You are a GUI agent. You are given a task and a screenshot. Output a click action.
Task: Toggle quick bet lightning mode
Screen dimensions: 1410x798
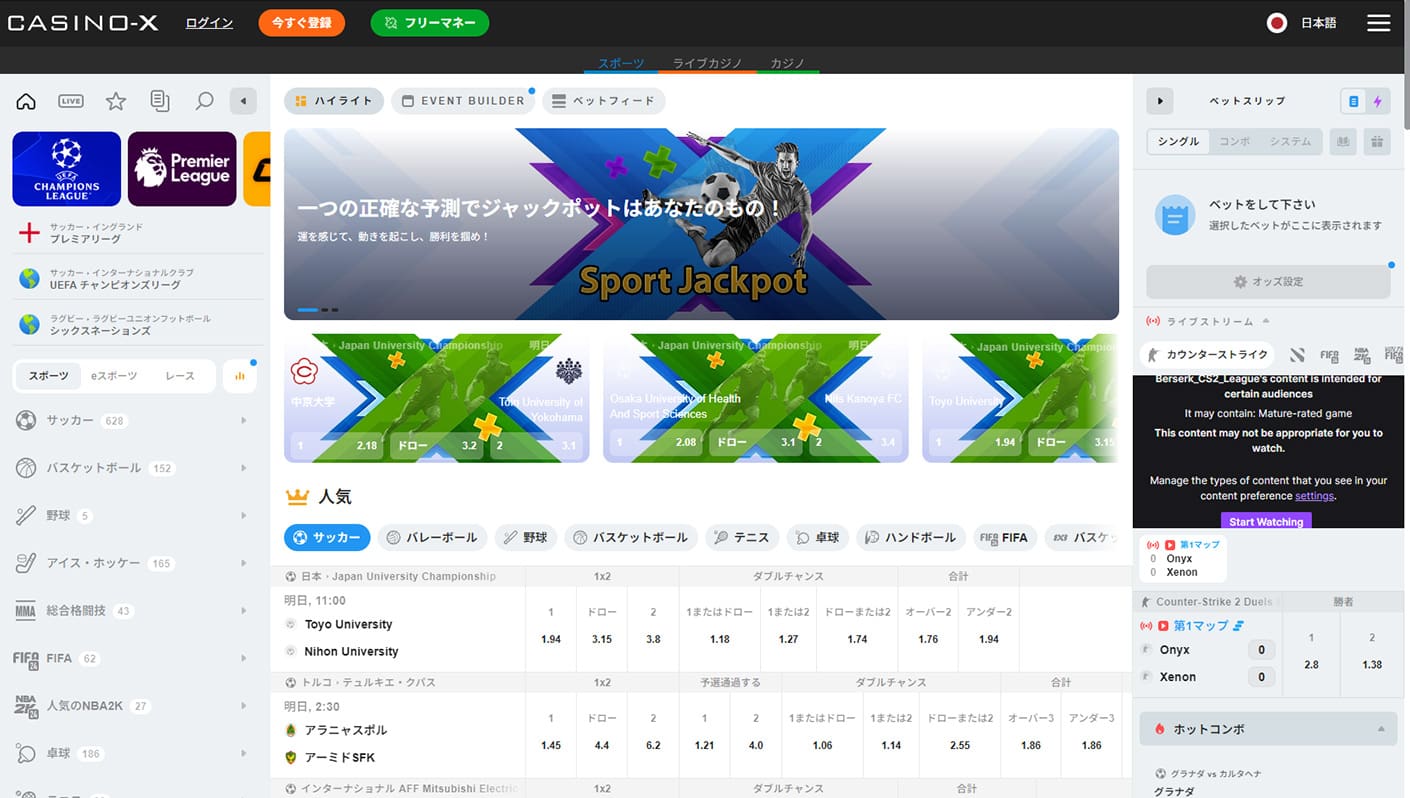(1377, 101)
